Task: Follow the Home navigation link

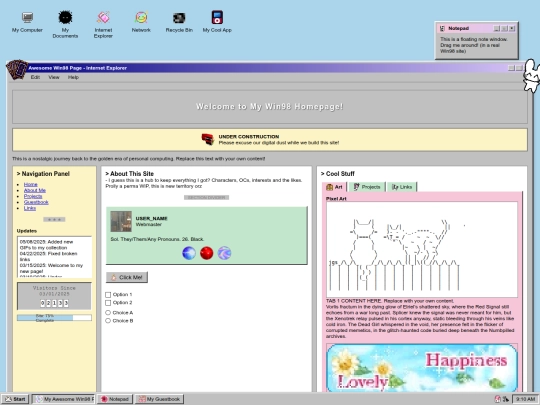Action: 30,185
